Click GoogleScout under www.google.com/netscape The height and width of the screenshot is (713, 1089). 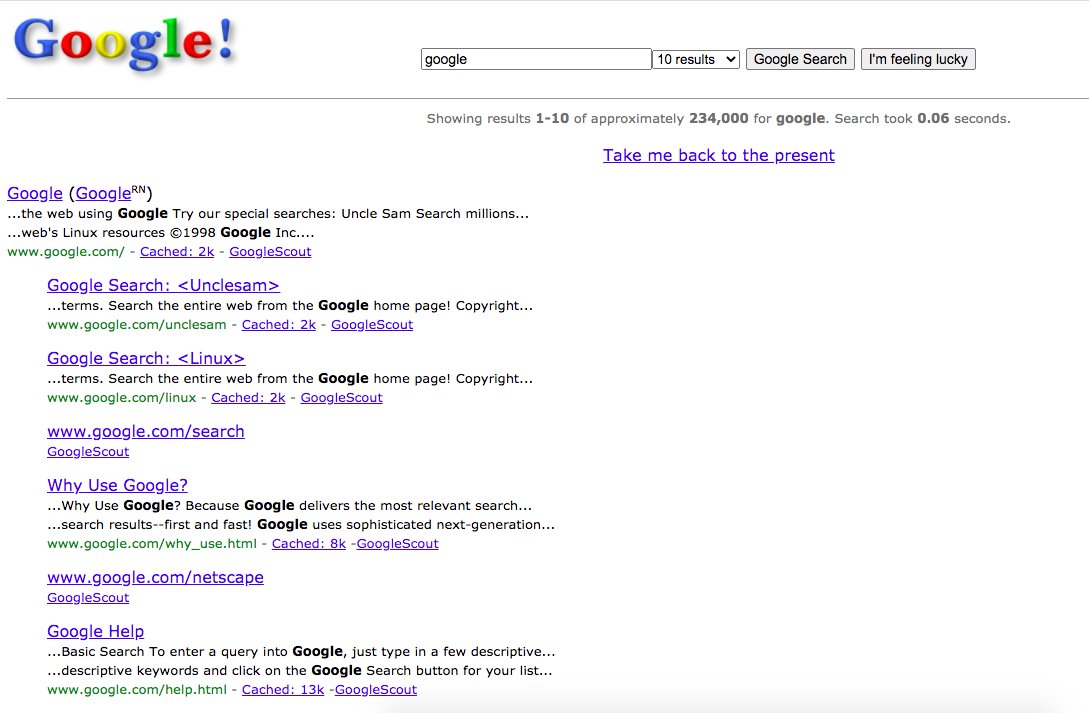click(88, 598)
